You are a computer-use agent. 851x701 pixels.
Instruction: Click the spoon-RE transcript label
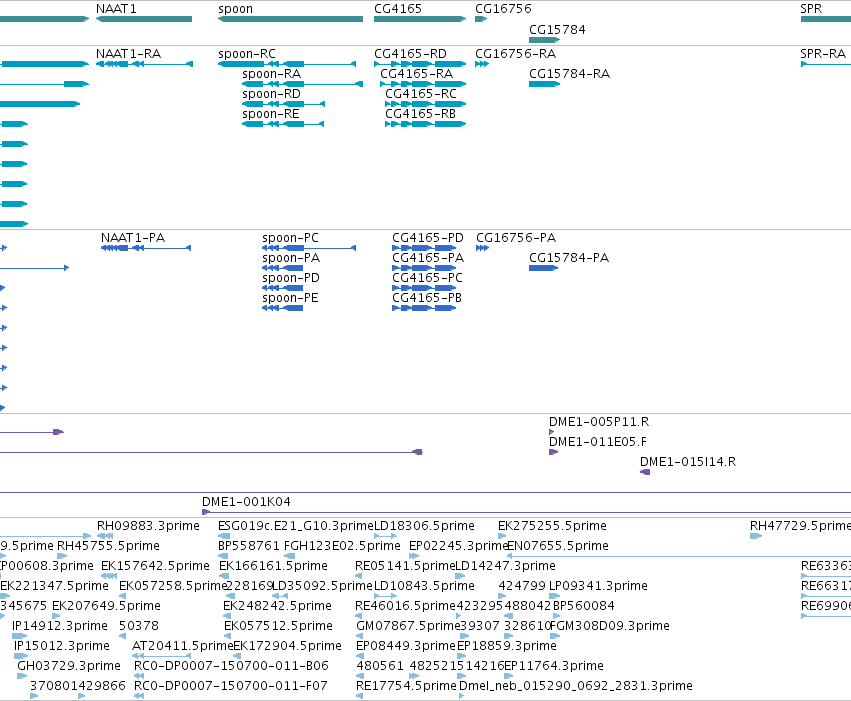[271, 114]
